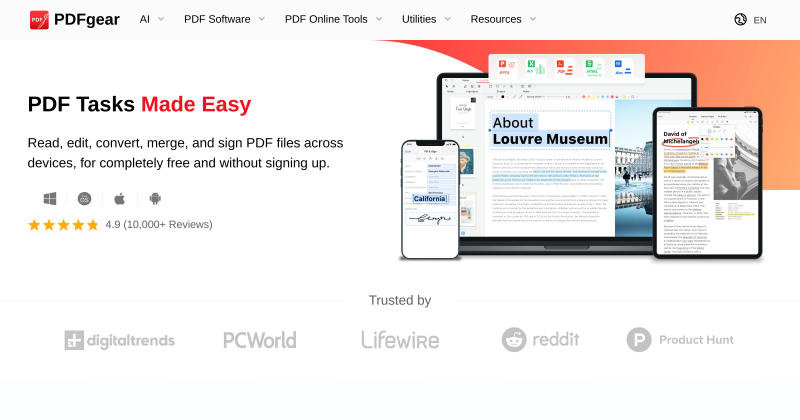Click the PDF Tasks Made Easy headline
The height and width of the screenshot is (420, 800).
point(139,104)
